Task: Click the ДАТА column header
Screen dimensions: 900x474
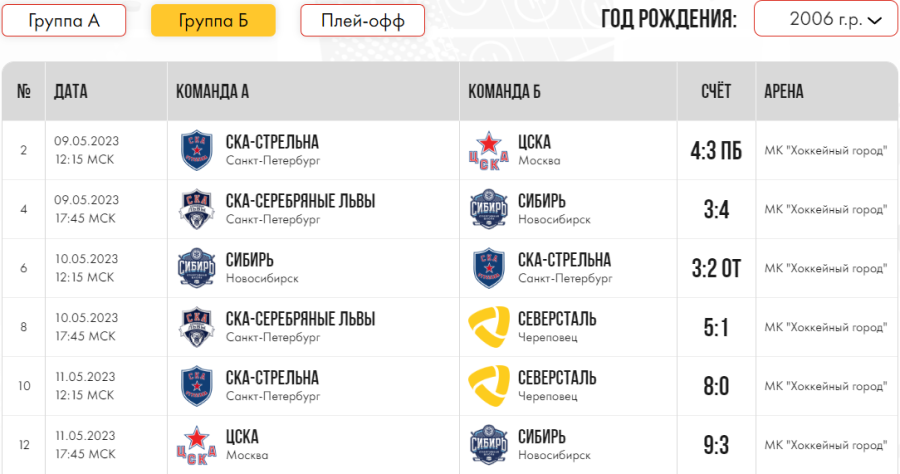Action: click(71, 92)
